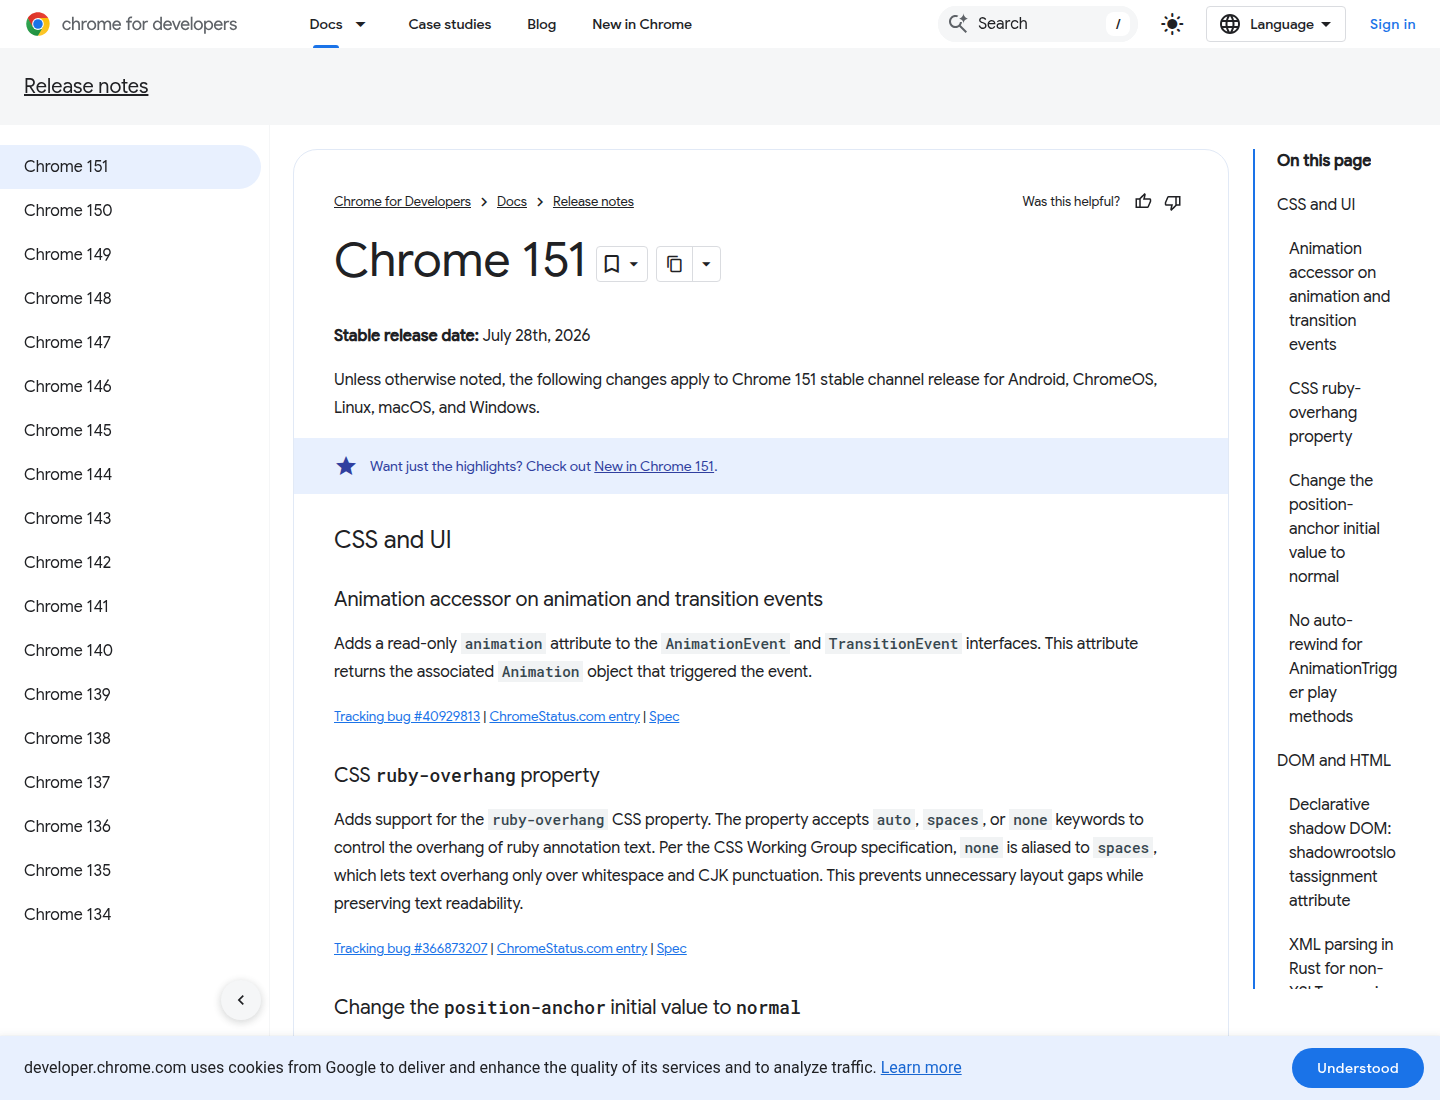This screenshot has width=1440, height=1100.
Task: Focus the Search input field
Action: [1037, 24]
